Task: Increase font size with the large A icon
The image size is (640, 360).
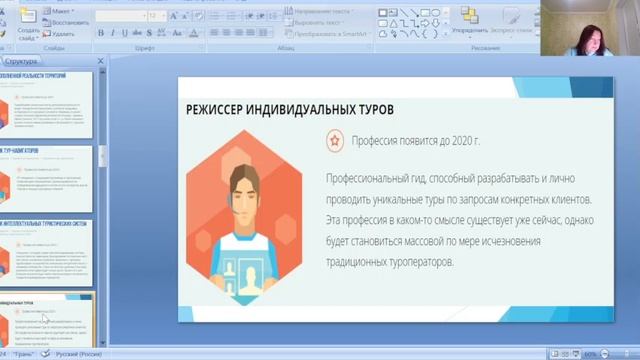Action: coord(173,16)
